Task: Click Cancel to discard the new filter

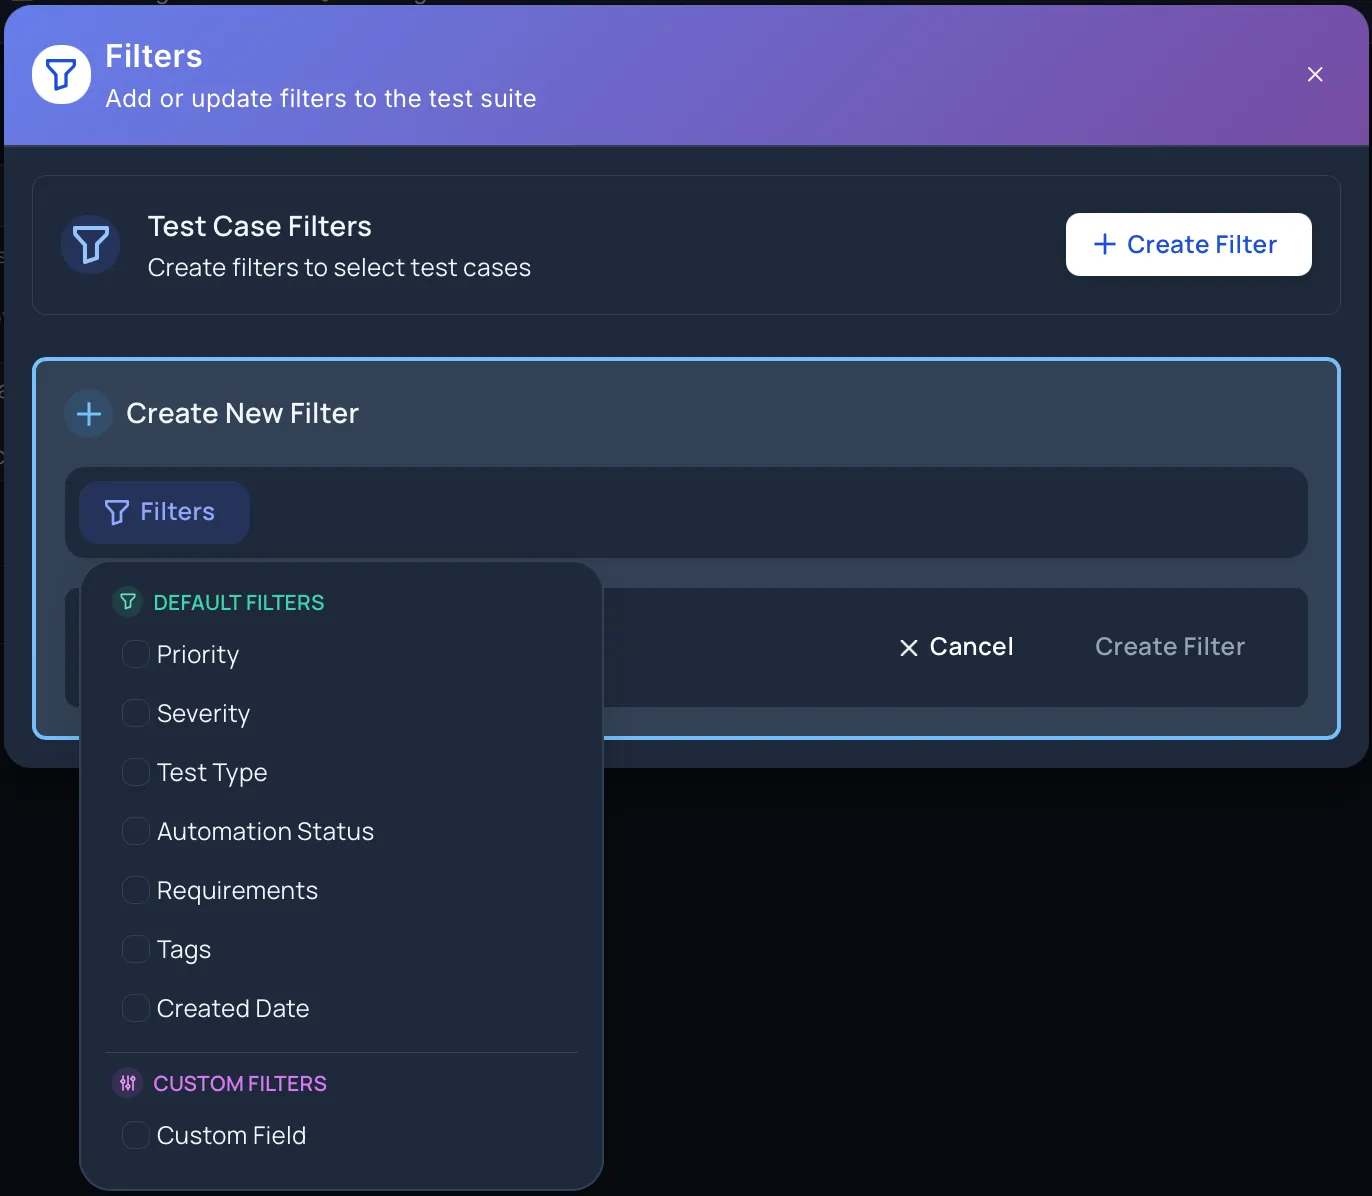Action: 956,647
